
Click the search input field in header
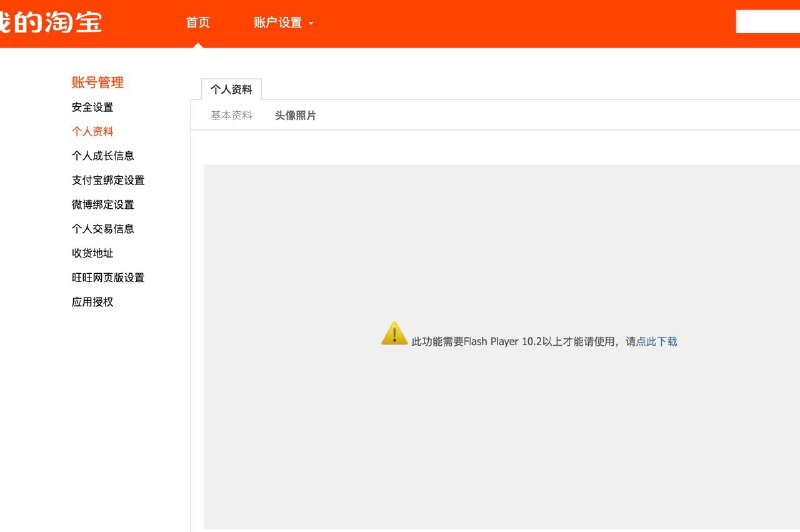tap(767, 22)
